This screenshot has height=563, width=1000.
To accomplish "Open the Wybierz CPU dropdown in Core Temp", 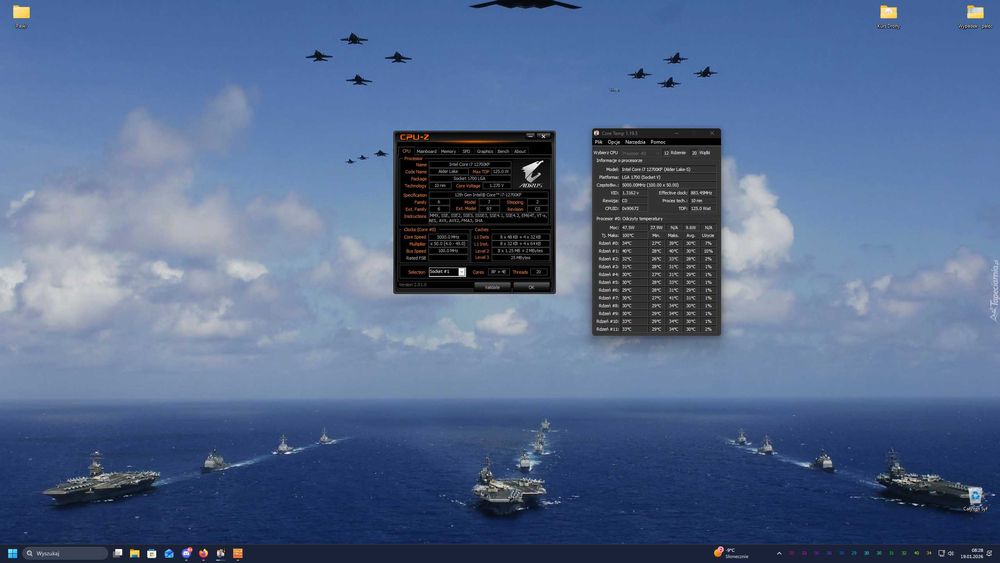I will [x=642, y=153].
